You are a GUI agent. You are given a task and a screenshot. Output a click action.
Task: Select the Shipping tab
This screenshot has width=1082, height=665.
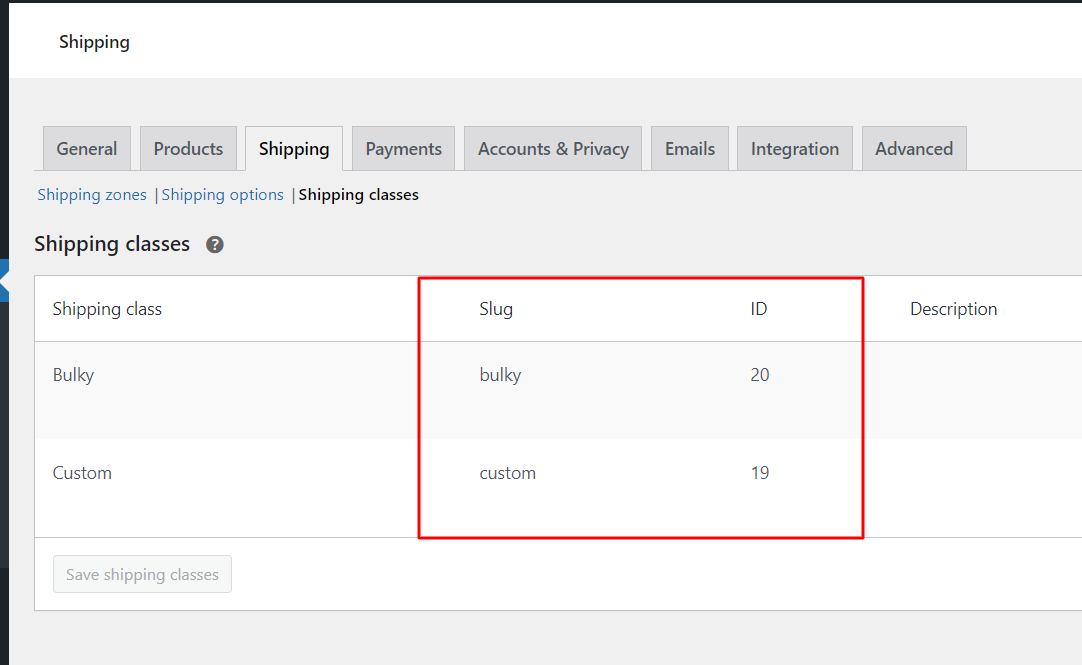pyautogui.click(x=294, y=148)
